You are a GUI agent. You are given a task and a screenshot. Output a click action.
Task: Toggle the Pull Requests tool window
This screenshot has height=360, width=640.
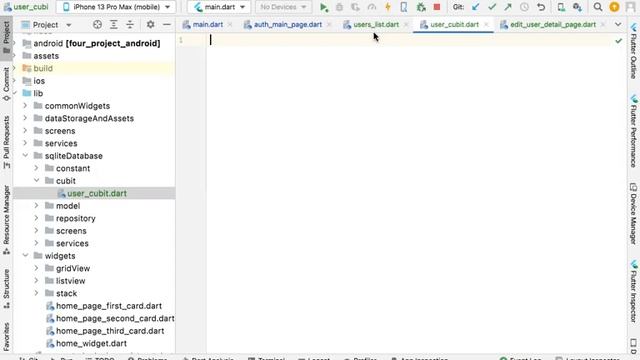pyautogui.click(x=6, y=142)
